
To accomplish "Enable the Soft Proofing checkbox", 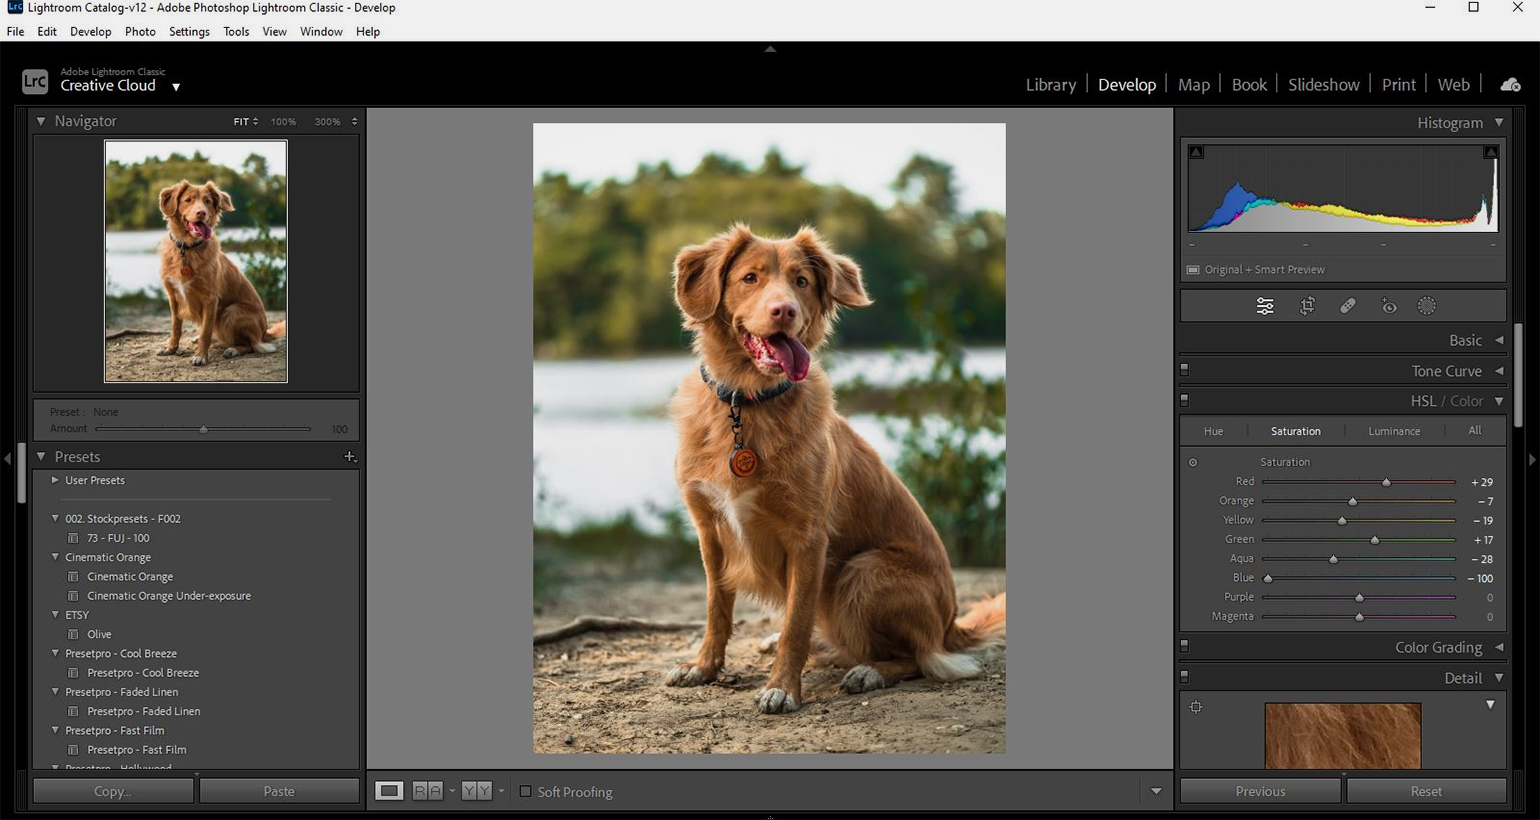I will tap(525, 792).
